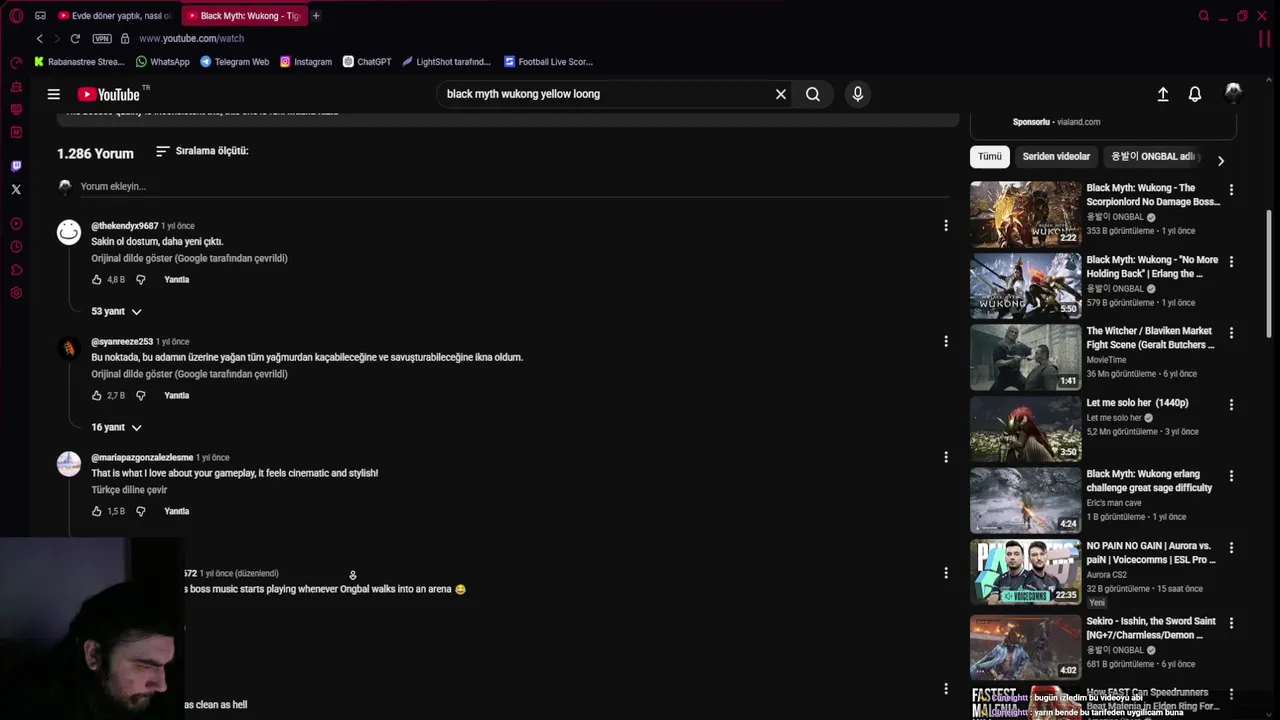Open Sıralama ölçütü sort dropdown

[x=202, y=151]
